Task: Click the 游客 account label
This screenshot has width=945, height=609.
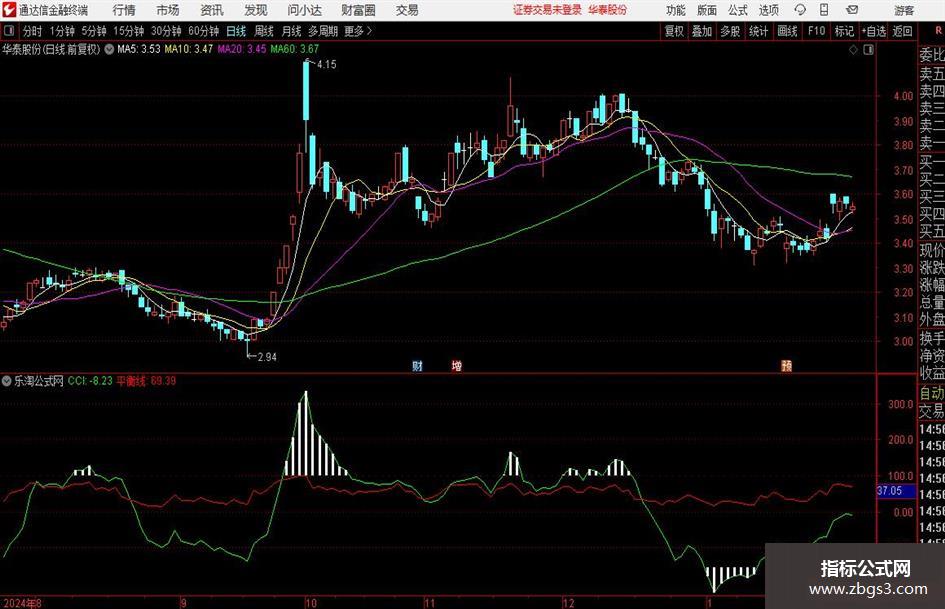Action: point(903,10)
